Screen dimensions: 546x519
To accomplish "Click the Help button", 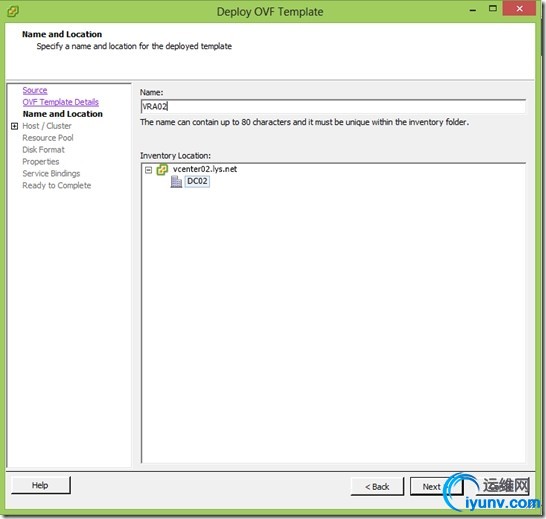I will 40,485.
